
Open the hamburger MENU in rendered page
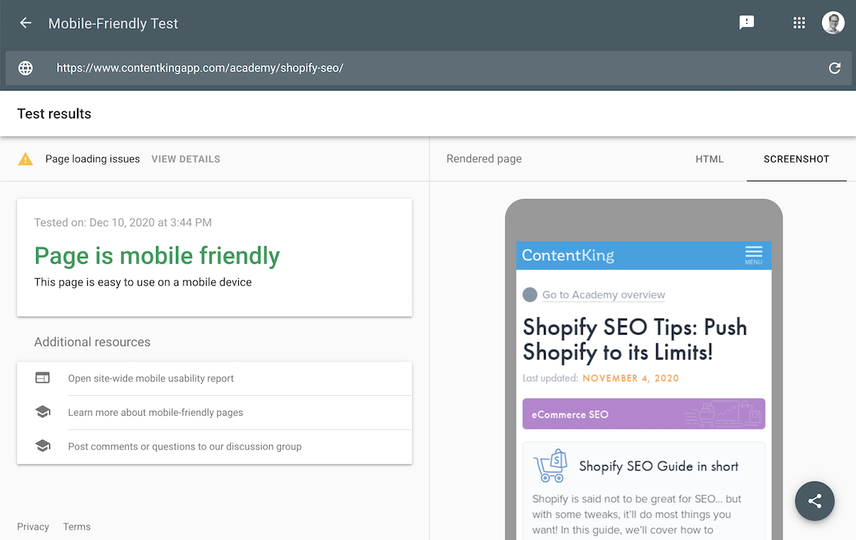(753, 255)
